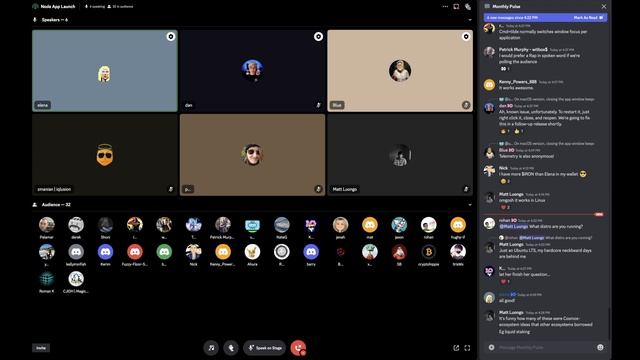640x360 pixels.
Task: Click muted mic icon on Blue's tile
Action: [x=466, y=105]
